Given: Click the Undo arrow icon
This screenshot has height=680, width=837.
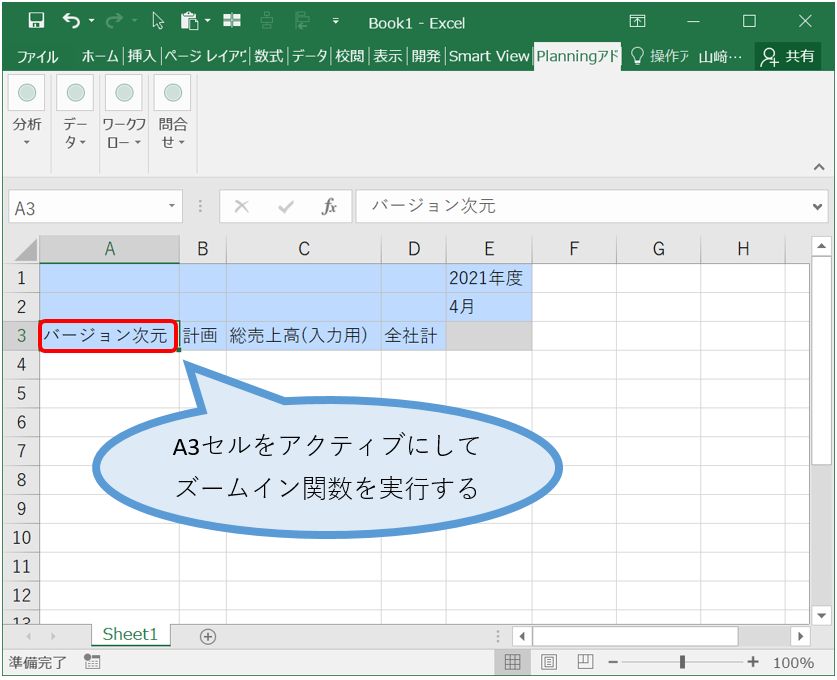Looking at the screenshot, I should tap(71, 21).
